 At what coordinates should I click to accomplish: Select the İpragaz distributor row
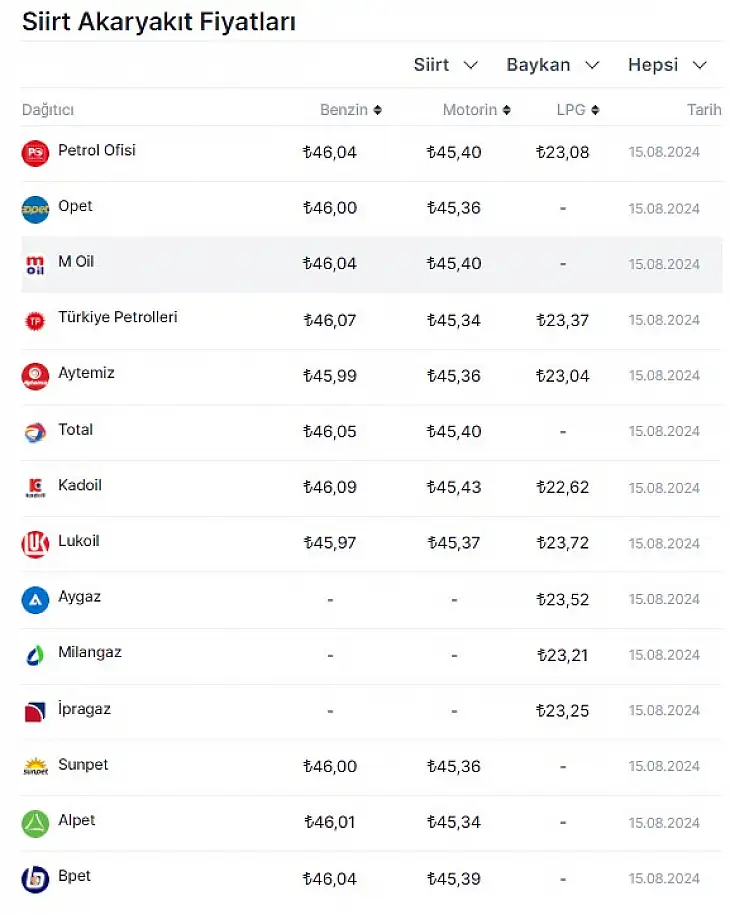coord(371,711)
